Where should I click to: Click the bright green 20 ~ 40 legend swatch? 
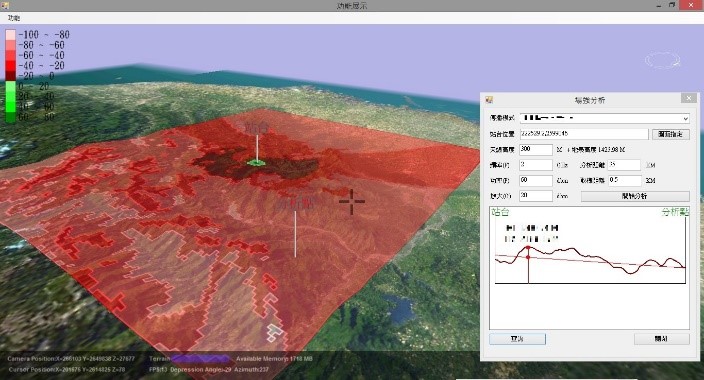(x=10, y=96)
